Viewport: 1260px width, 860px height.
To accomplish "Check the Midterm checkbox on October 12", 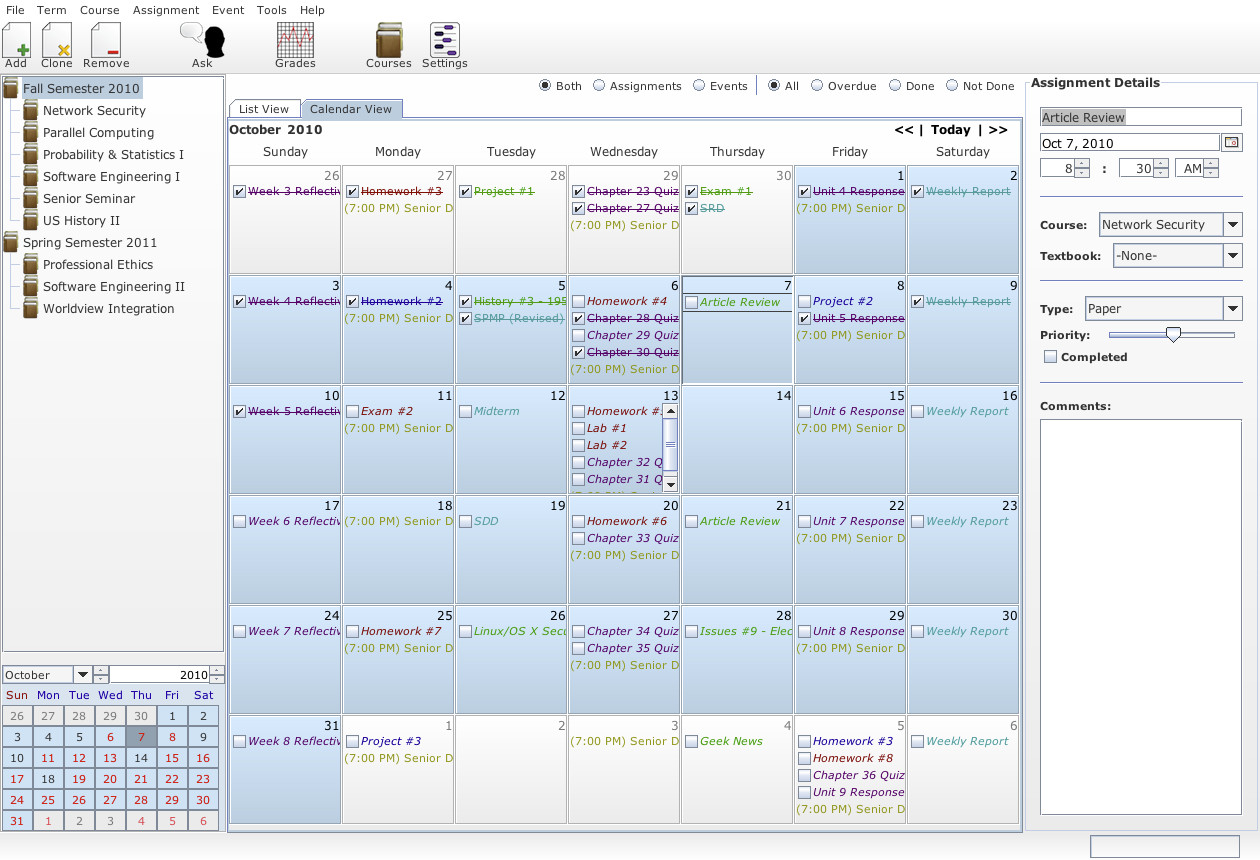I will (465, 412).
